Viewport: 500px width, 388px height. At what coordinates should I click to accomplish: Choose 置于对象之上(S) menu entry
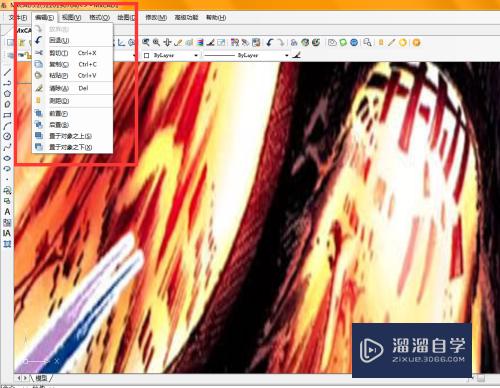[x=72, y=136]
